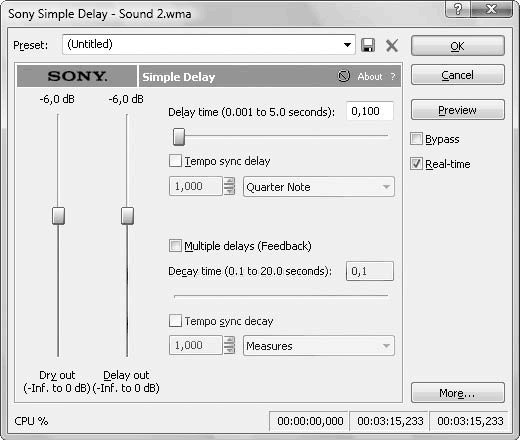This screenshot has width=520, height=440.
Task: Open the Preset dropdown list
Action: (347, 45)
